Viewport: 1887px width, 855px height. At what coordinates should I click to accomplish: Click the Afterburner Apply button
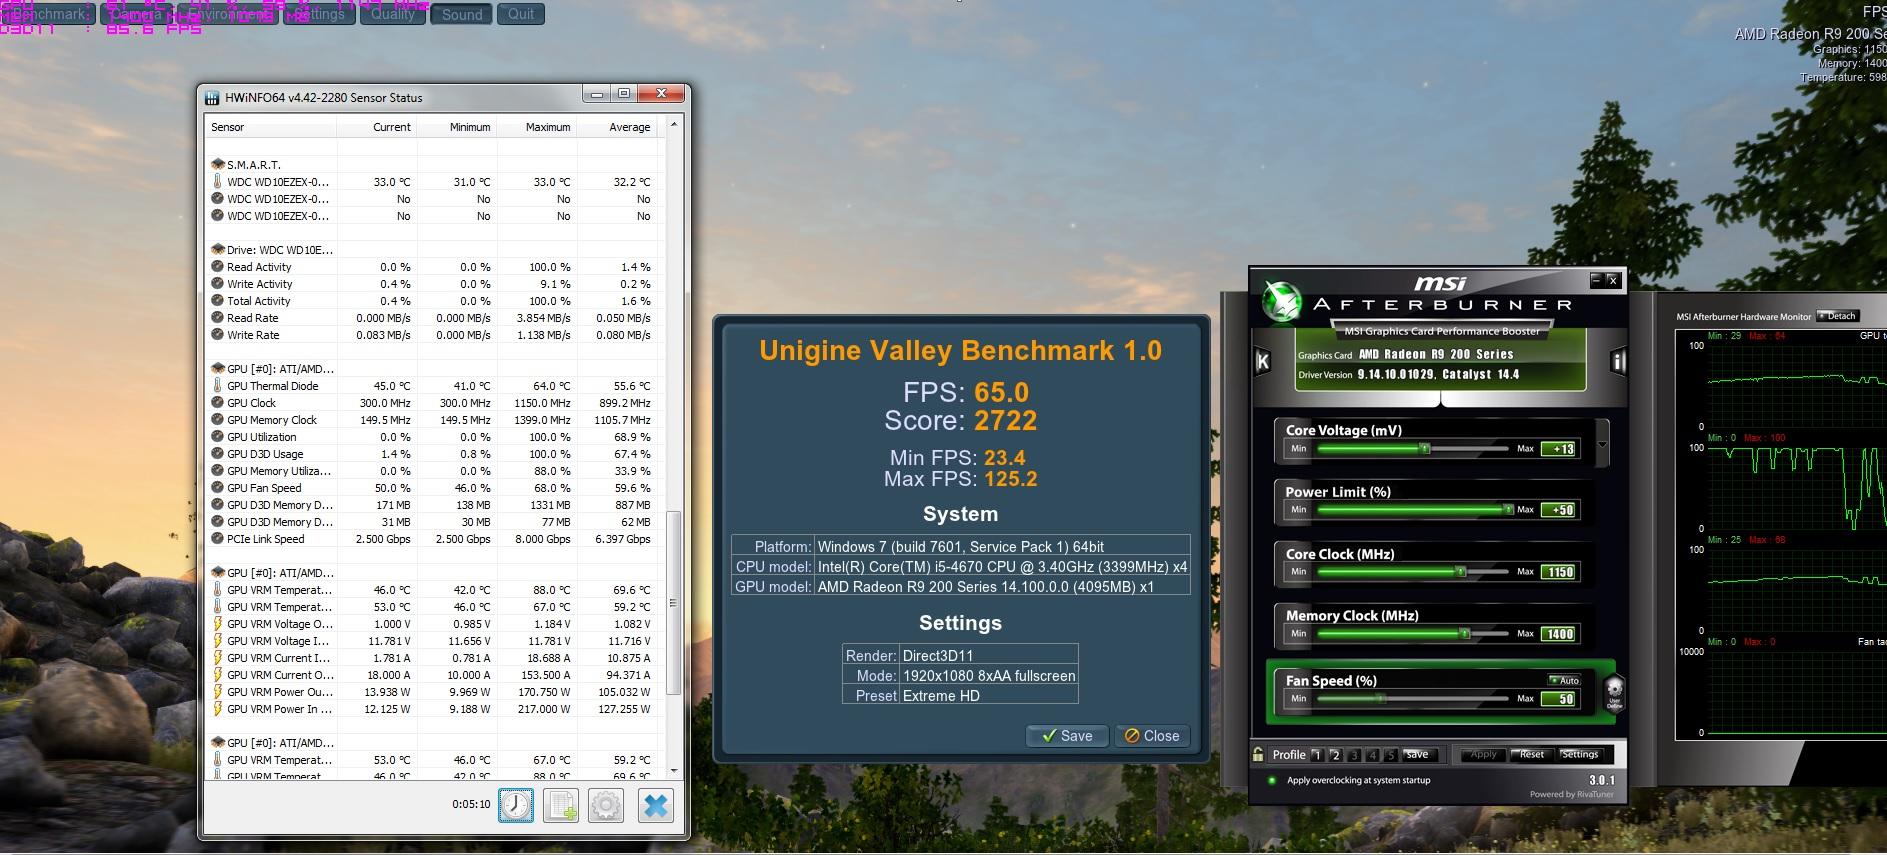[1483, 755]
